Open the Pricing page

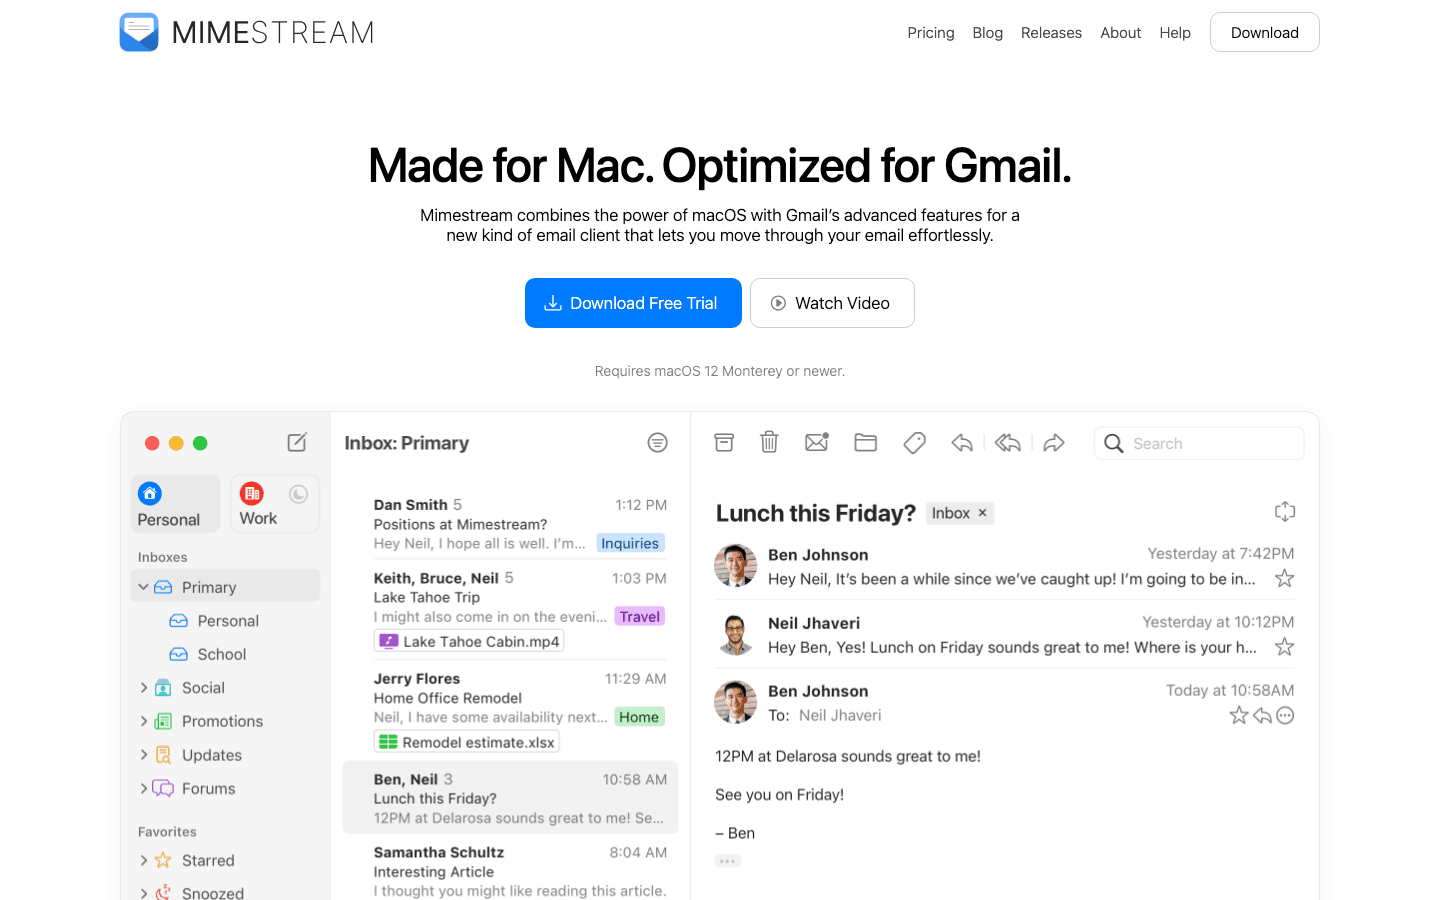pos(930,33)
